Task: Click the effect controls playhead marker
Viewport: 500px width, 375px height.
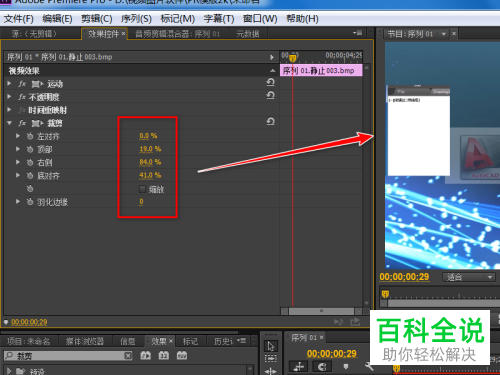Action: [293, 58]
